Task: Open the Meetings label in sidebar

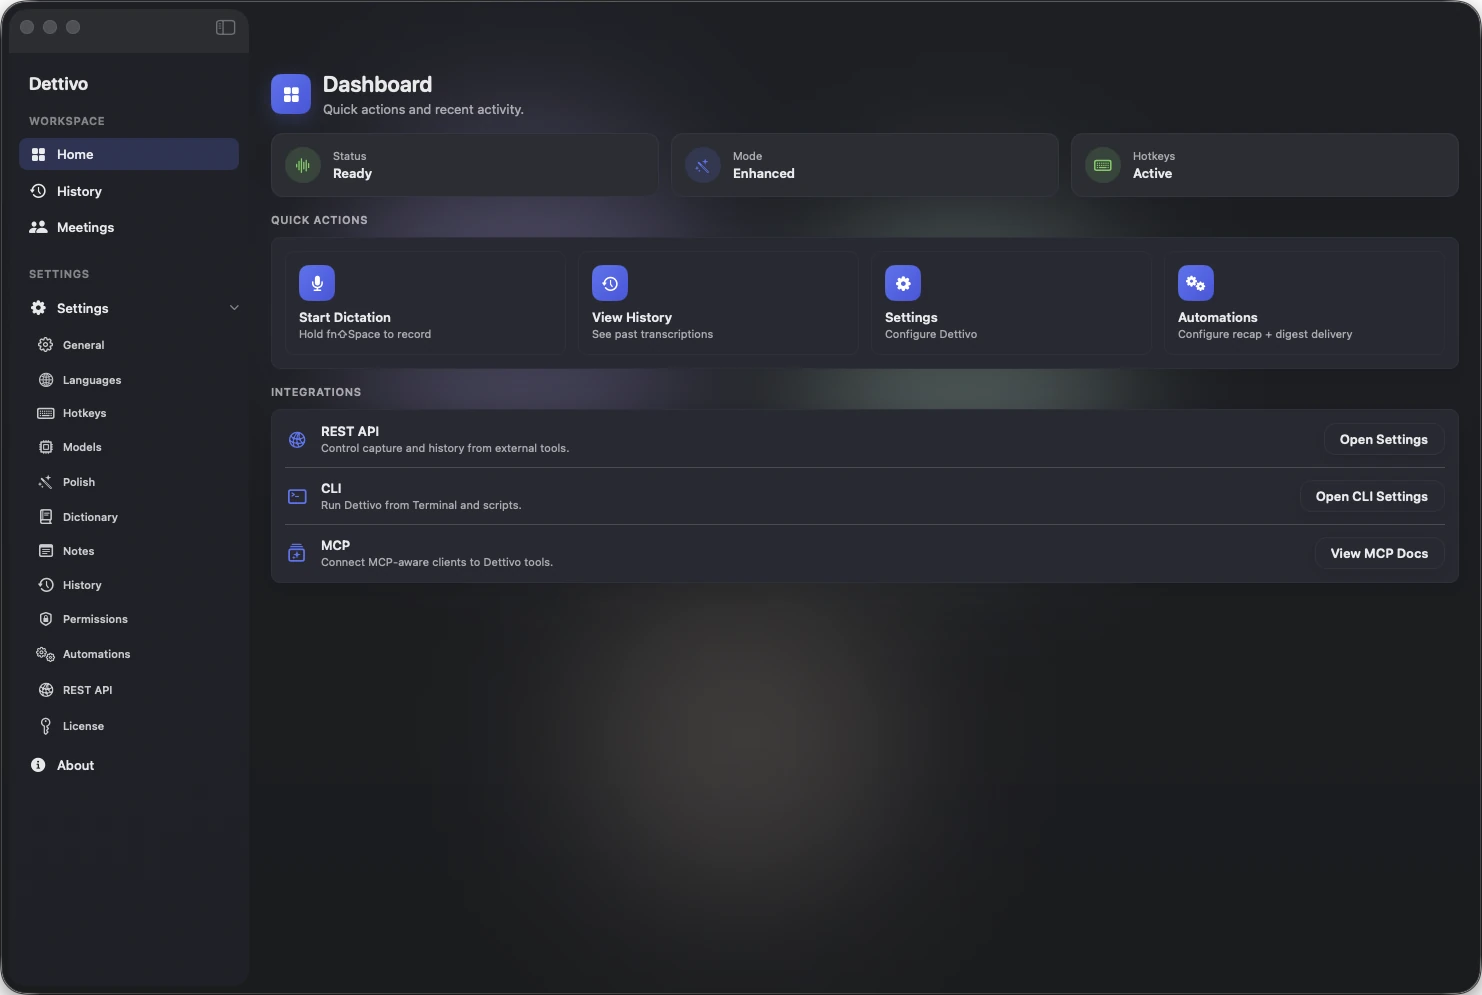Action: (85, 227)
